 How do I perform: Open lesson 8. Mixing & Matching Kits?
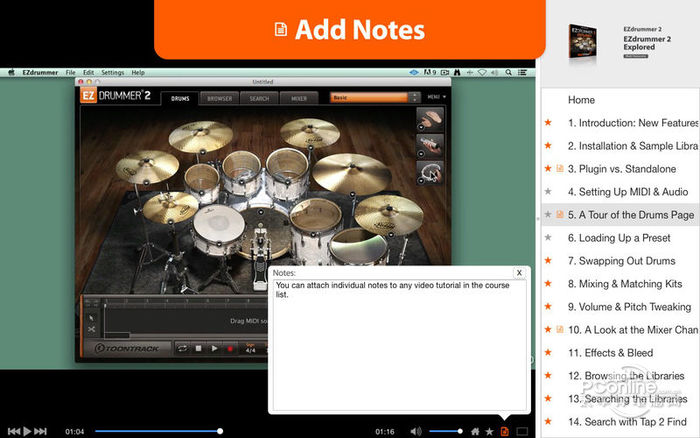click(x=625, y=284)
